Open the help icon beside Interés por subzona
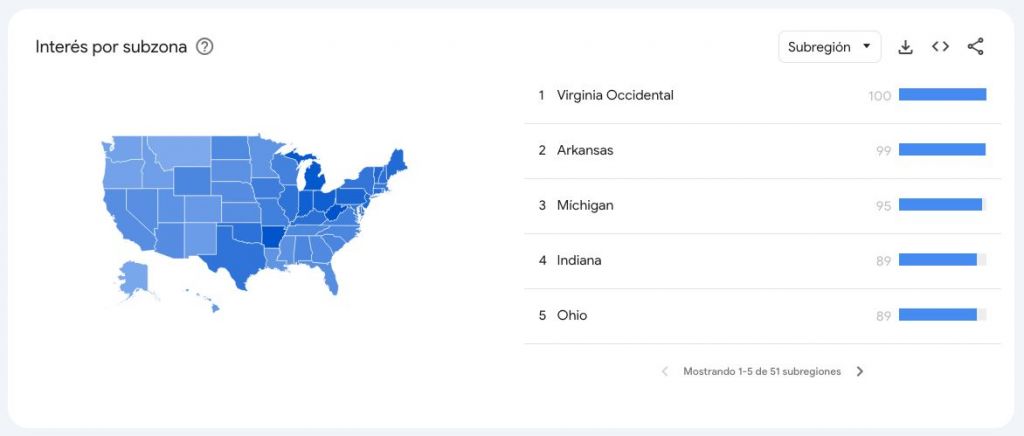Viewport: 1024px width, 436px height. tap(204, 47)
